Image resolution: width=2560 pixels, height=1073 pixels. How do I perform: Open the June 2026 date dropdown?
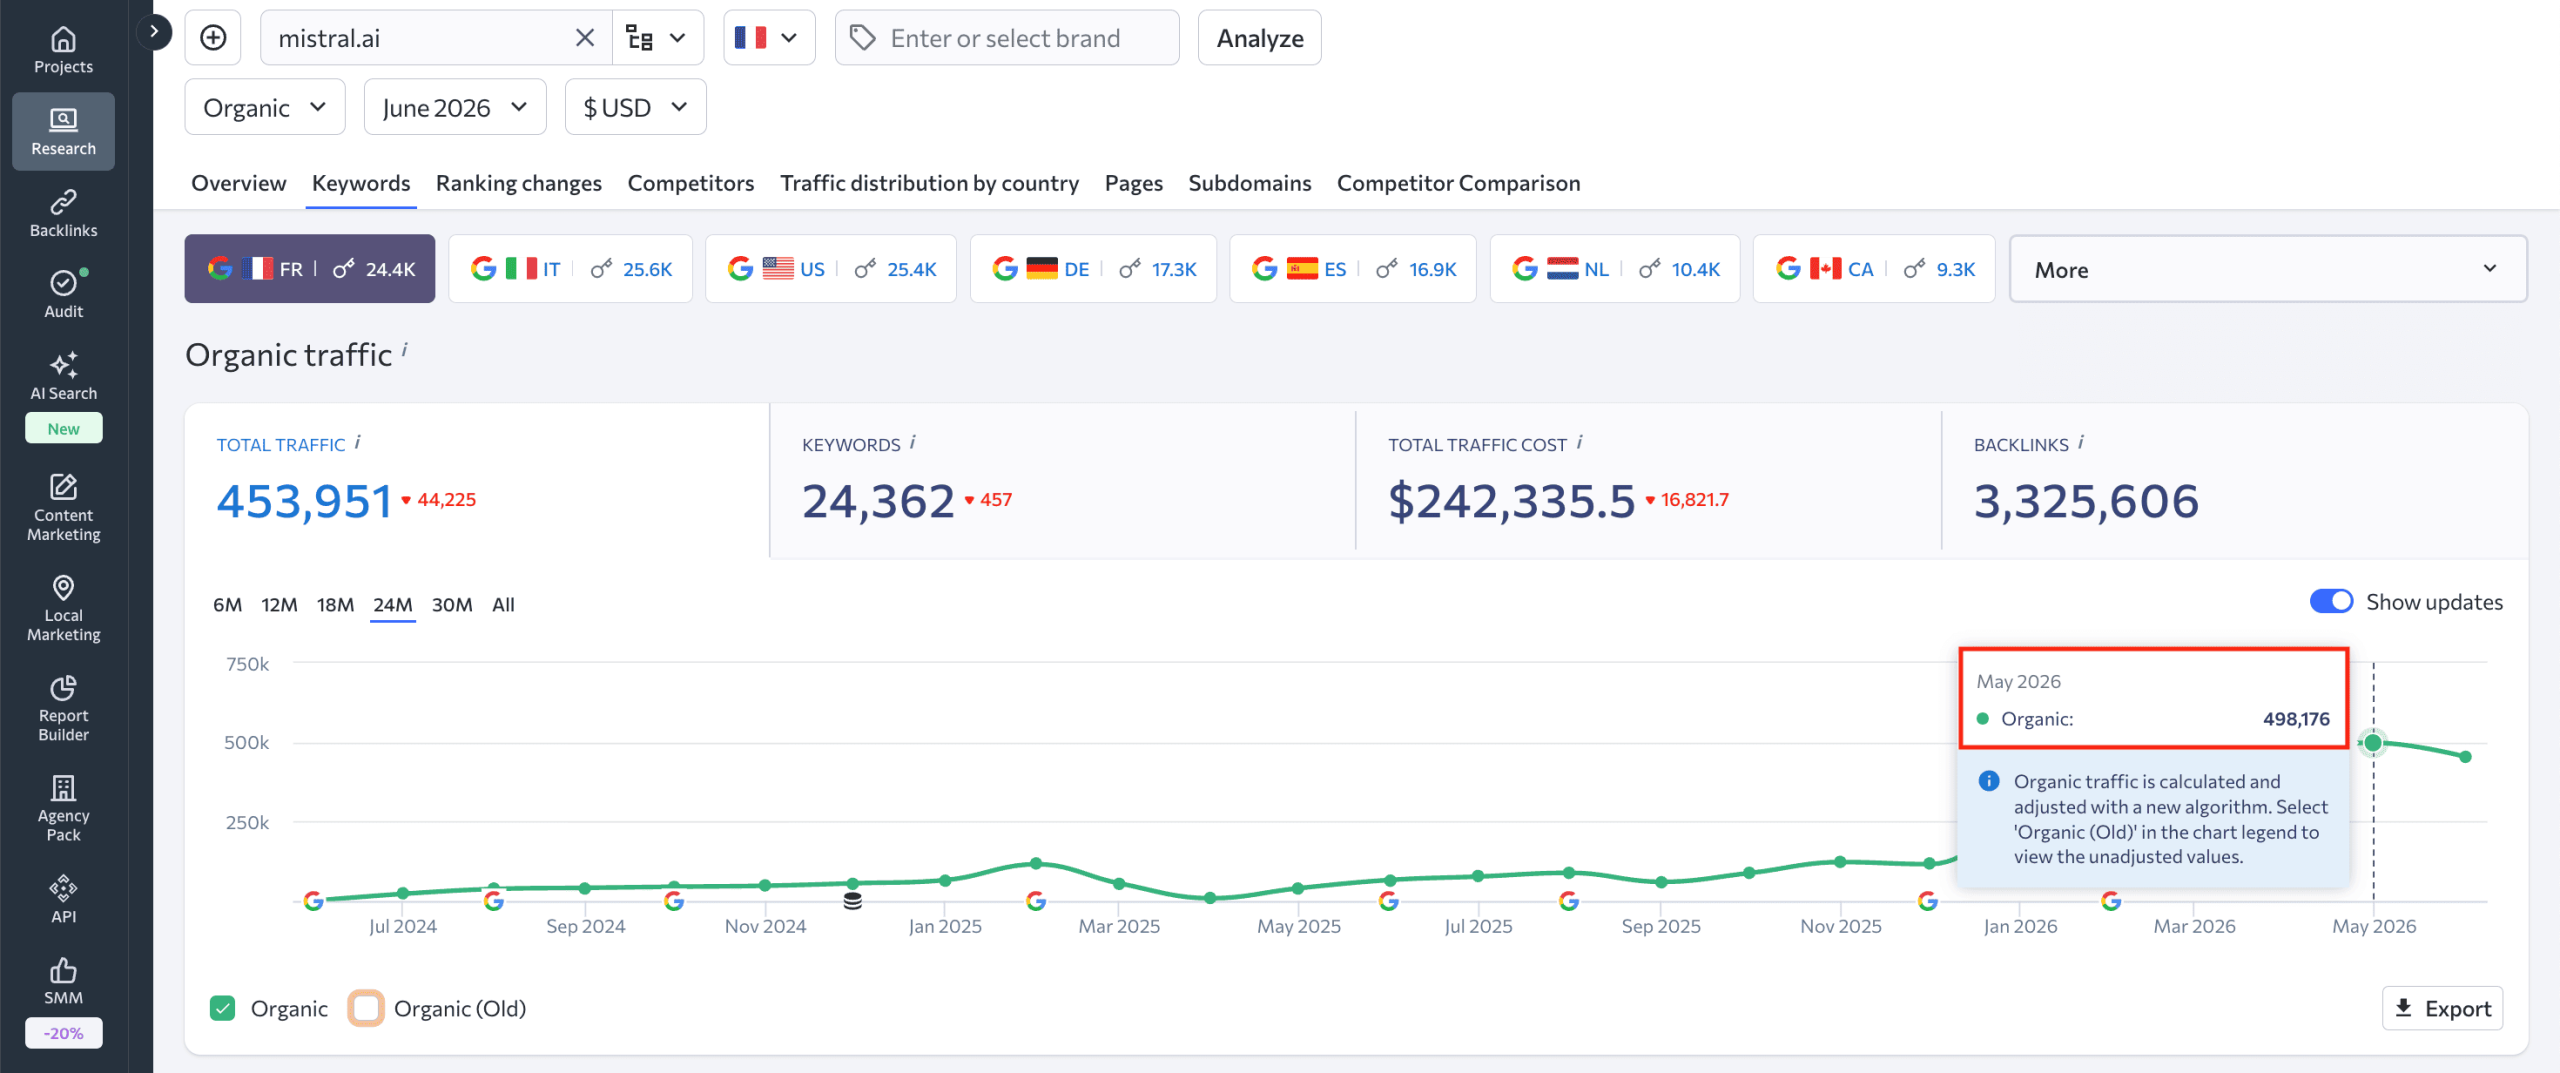click(455, 107)
